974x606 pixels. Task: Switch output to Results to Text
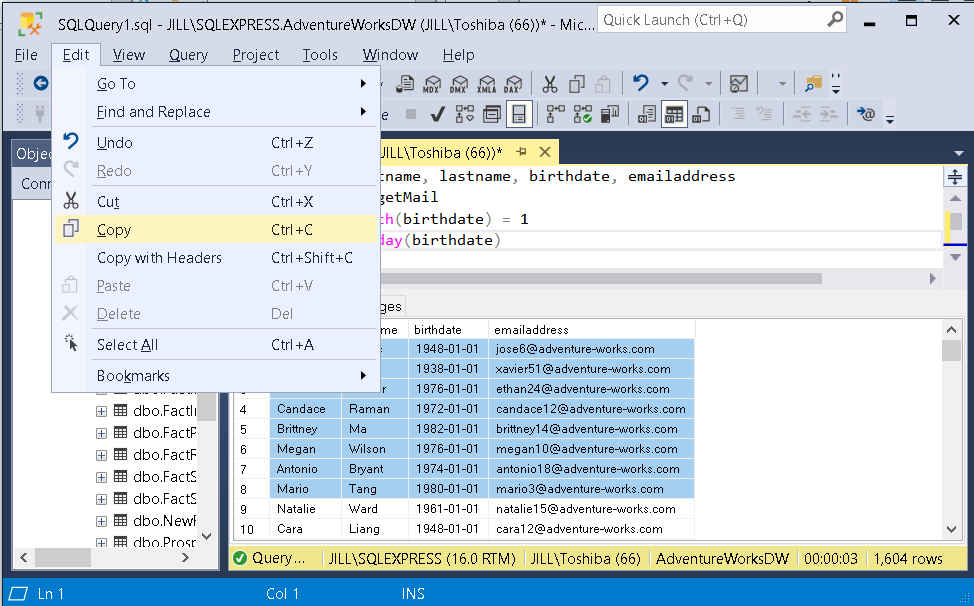point(647,114)
